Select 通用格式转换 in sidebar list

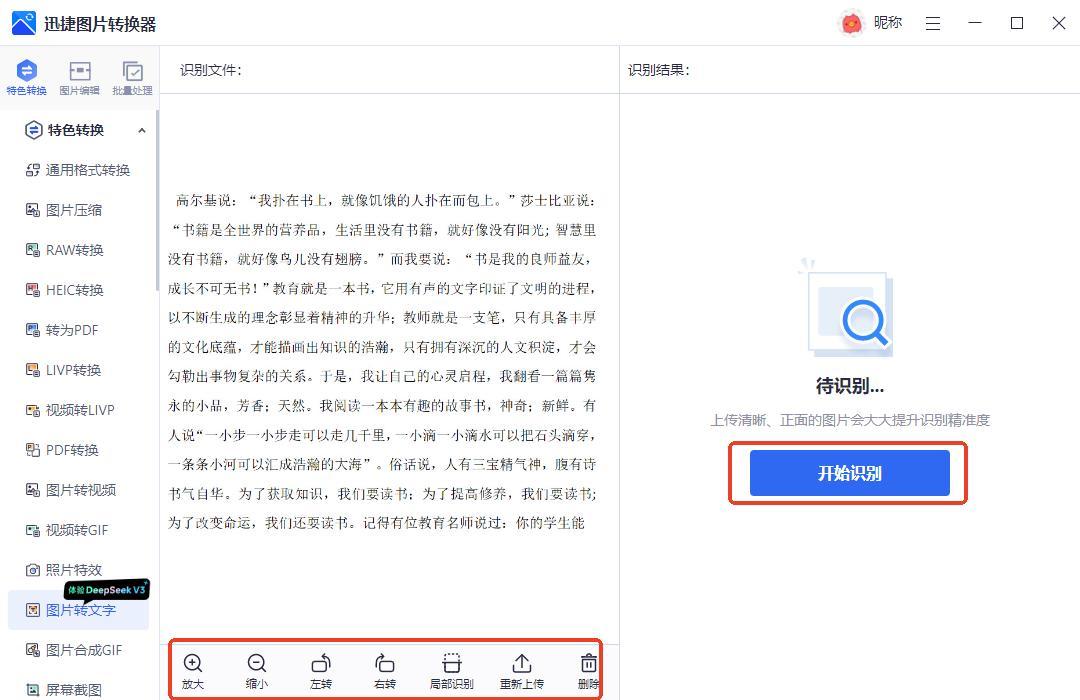click(88, 170)
